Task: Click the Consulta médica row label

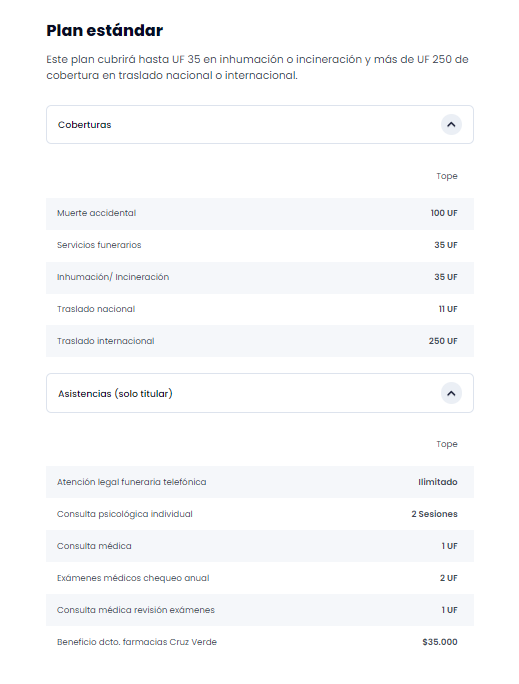Action: coord(94,546)
